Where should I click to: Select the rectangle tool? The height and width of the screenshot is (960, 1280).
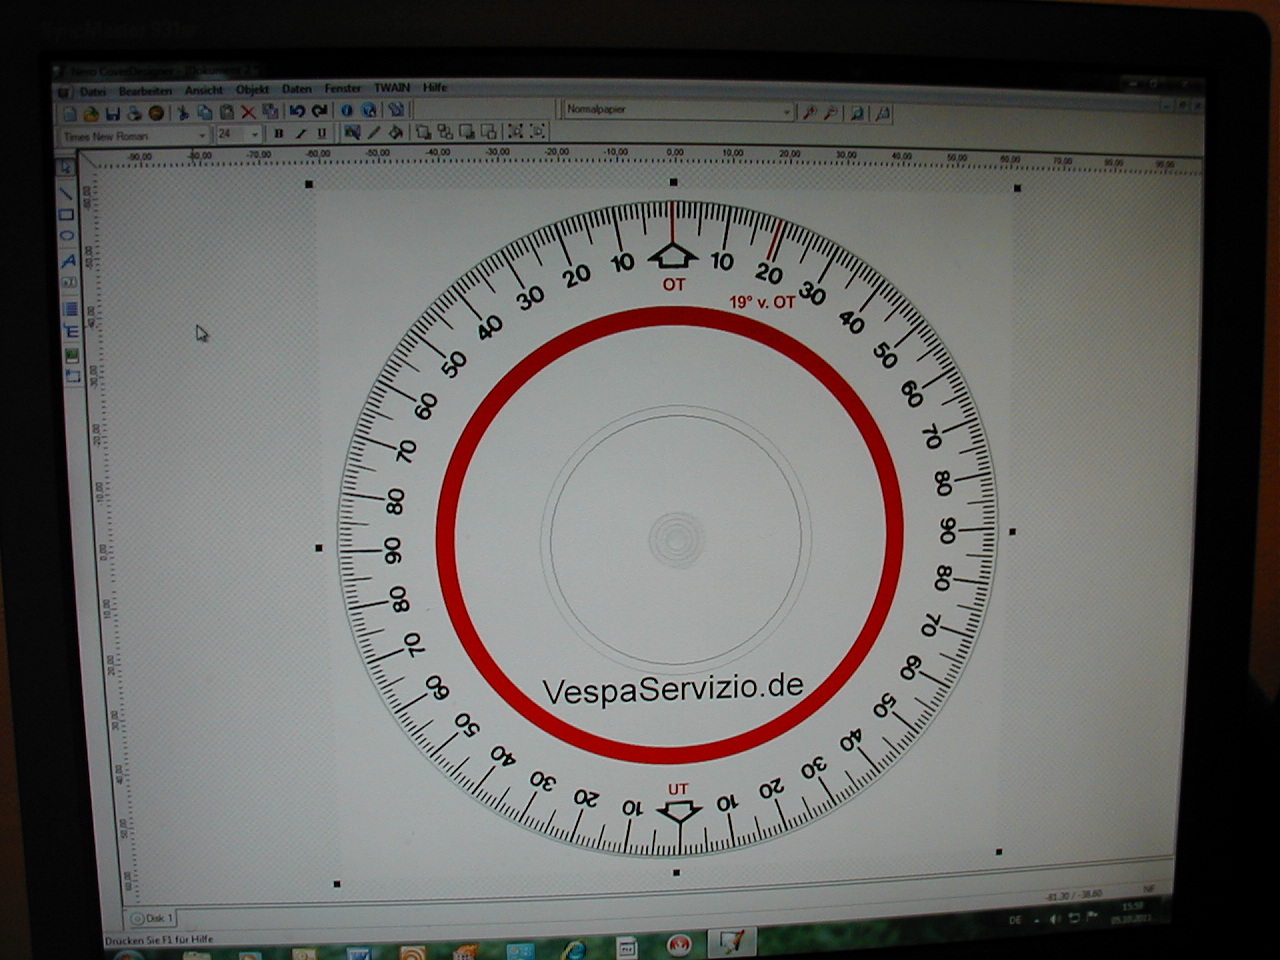click(66, 214)
